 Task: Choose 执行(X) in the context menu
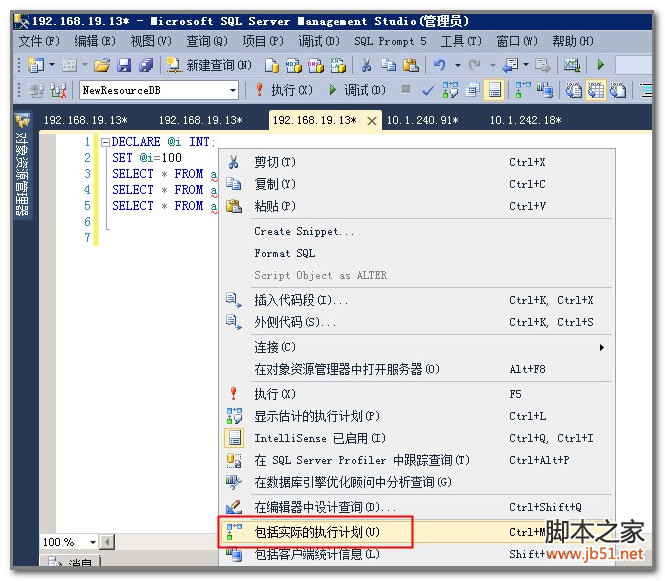point(417,394)
